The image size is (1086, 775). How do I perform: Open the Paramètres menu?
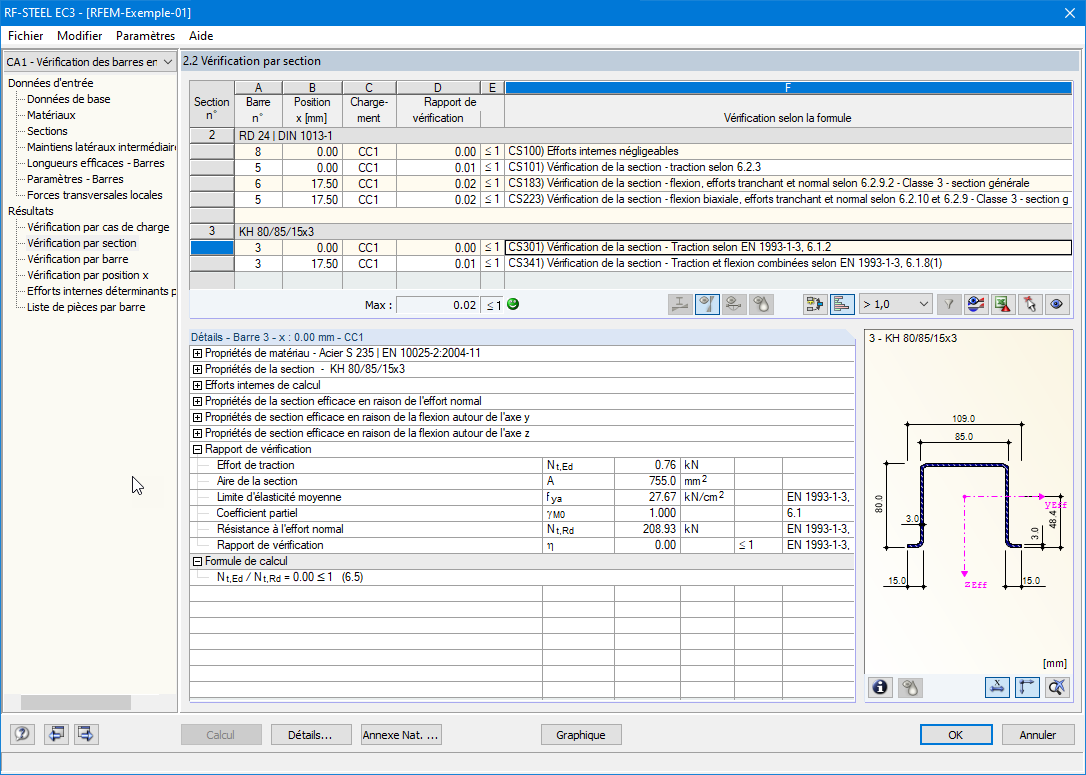145,35
